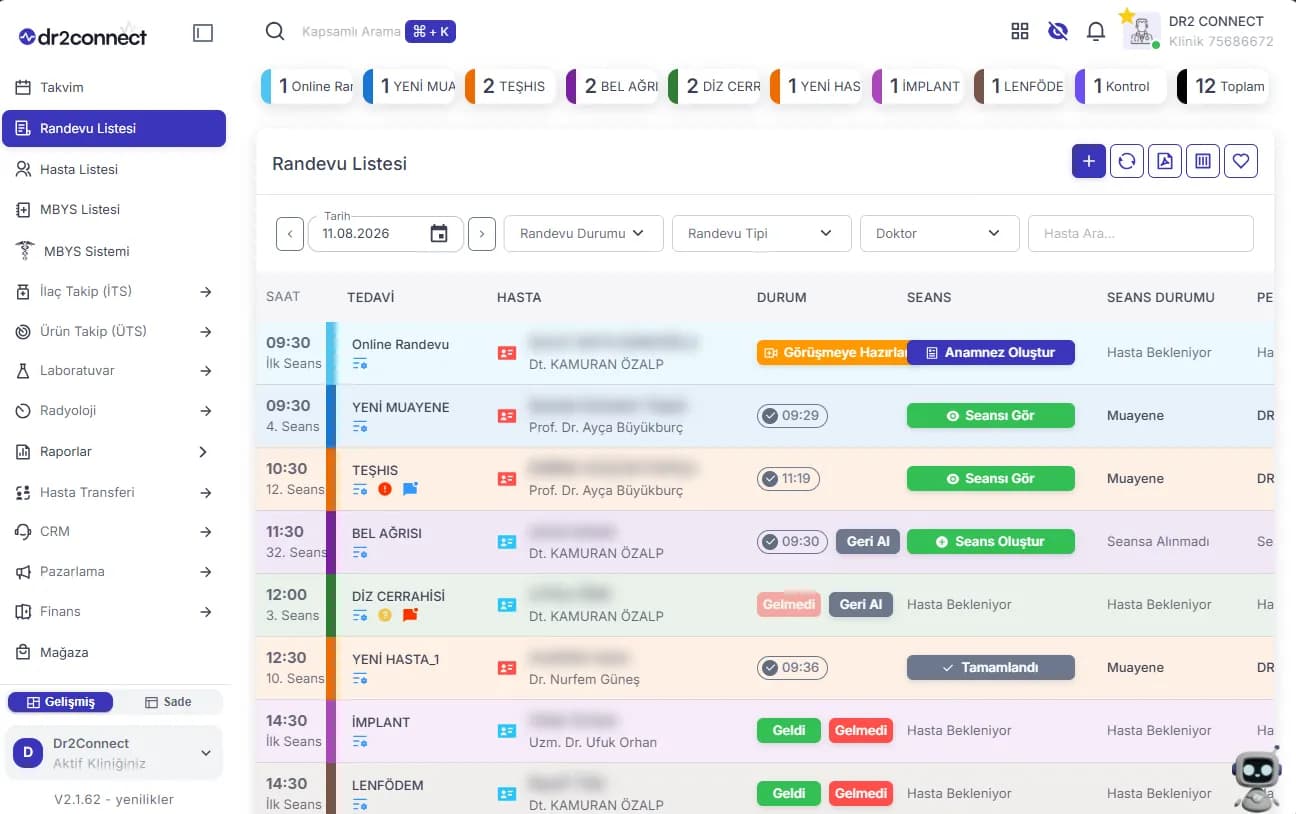This screenshot has height=814, width=1296.
Task: Click the Anamnez Oluştur button
Action: point(991,352)
